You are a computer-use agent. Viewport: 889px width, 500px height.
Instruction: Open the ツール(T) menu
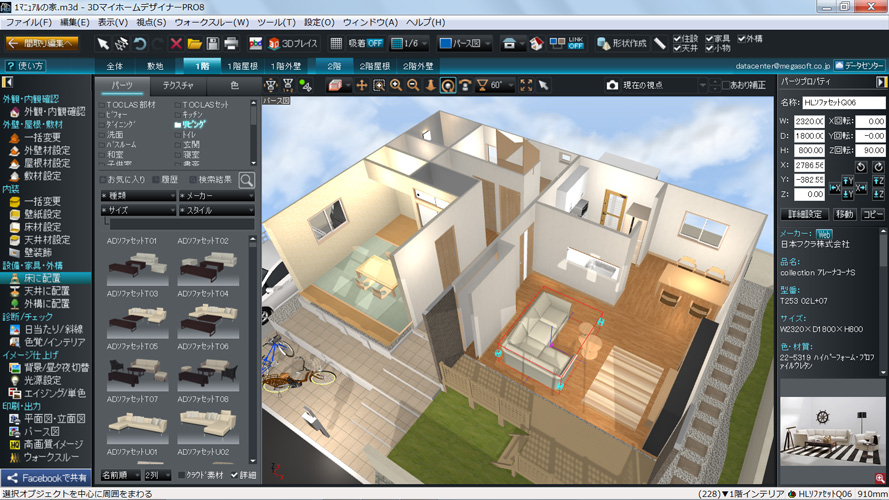coord(275,22)
